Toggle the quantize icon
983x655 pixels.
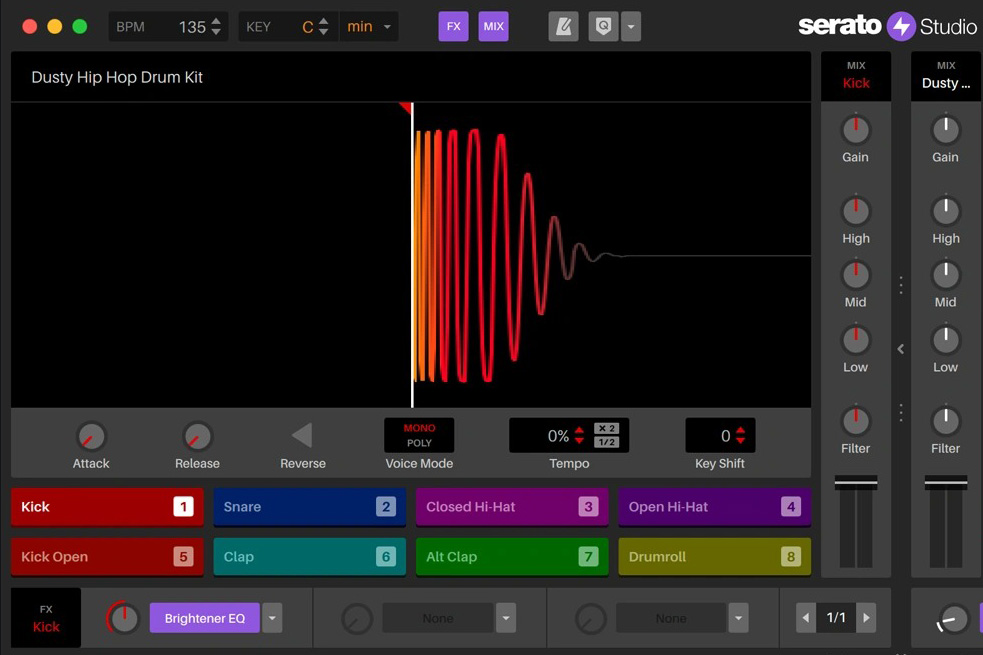click(602, 26)
